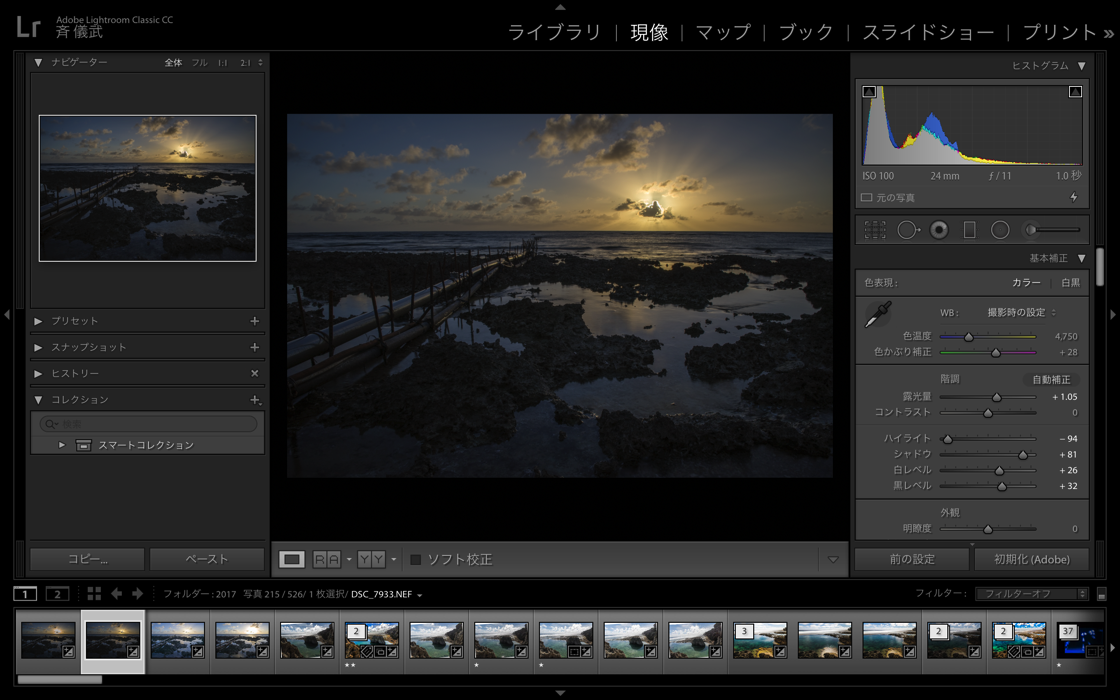
Task: Open grid view from filmstrip bar
Action: coord(94,594)
